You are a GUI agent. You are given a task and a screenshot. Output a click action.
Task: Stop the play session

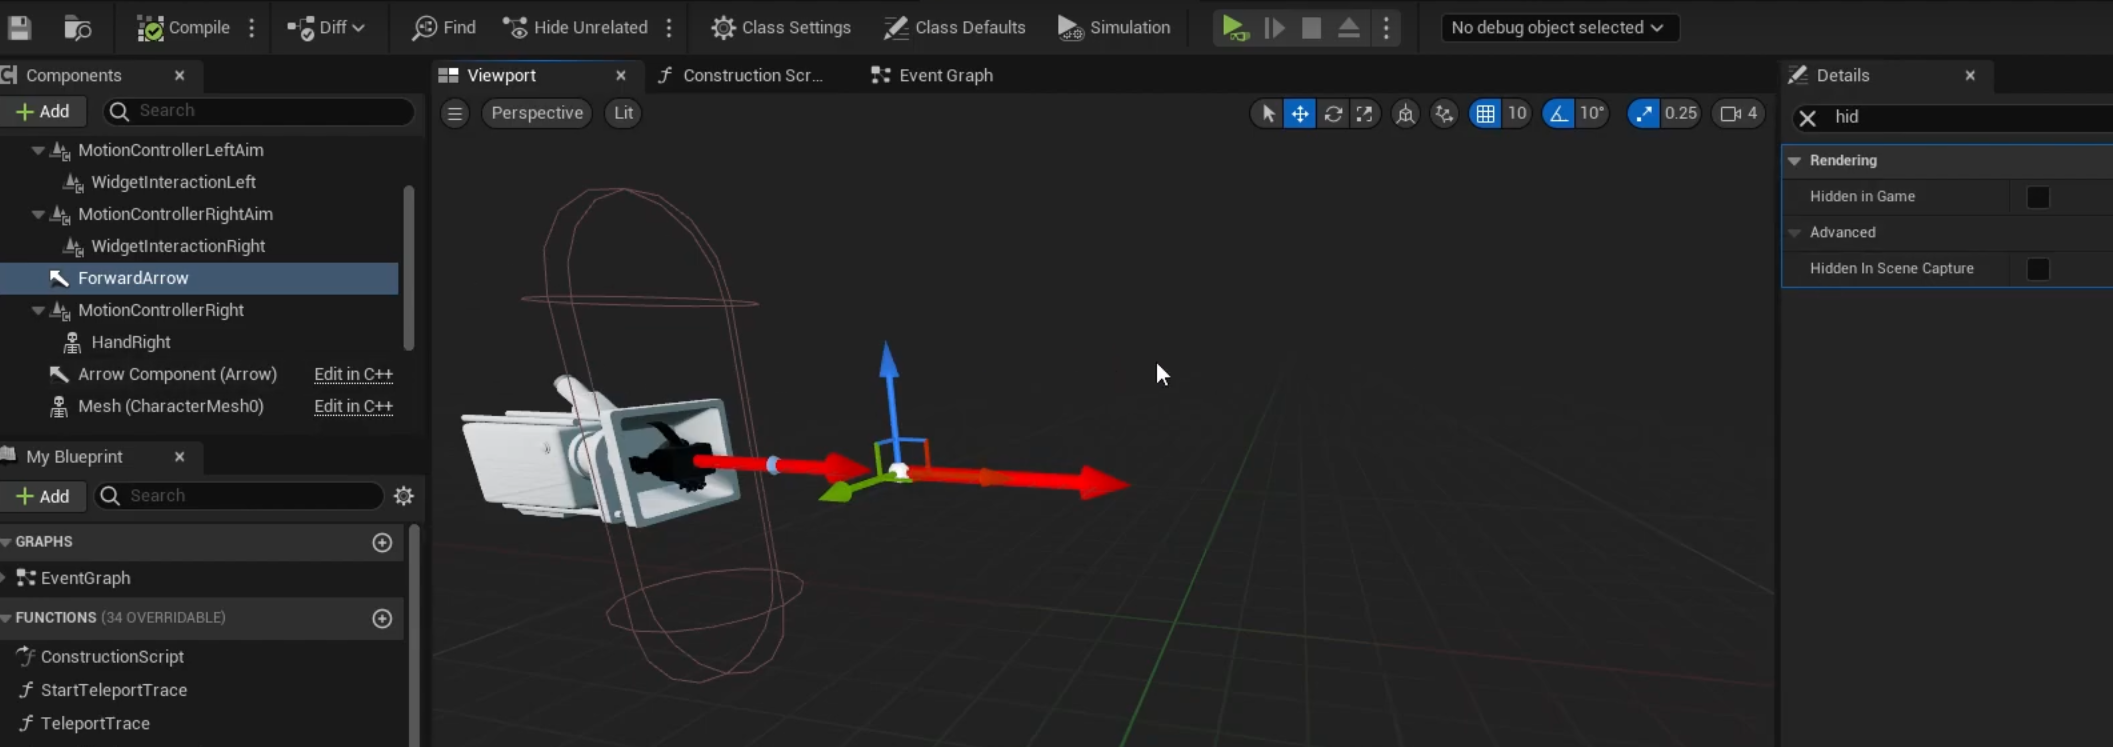pyautogui.click(x=1311, y=27)
